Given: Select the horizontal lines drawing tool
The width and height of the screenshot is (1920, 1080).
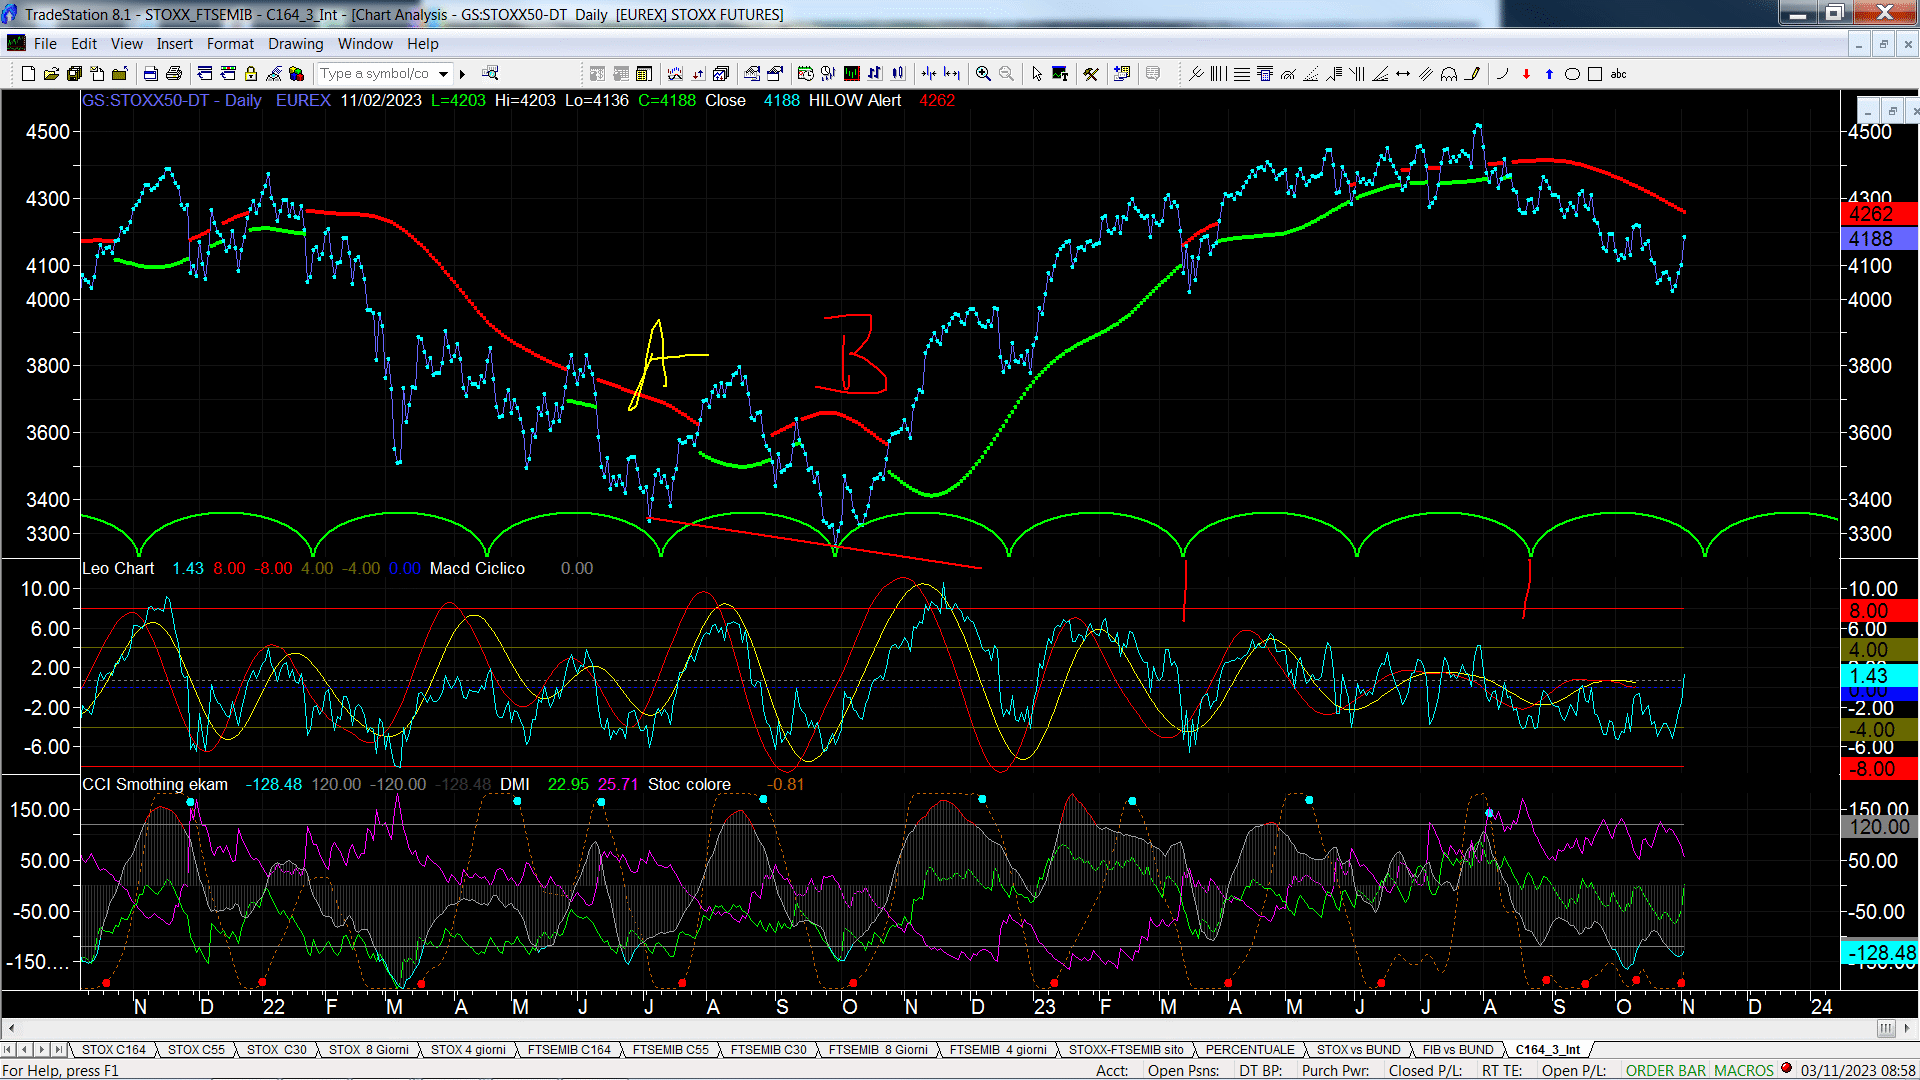Looking at the screenshot, I should pyautogui.click(x=1242, y=74).
